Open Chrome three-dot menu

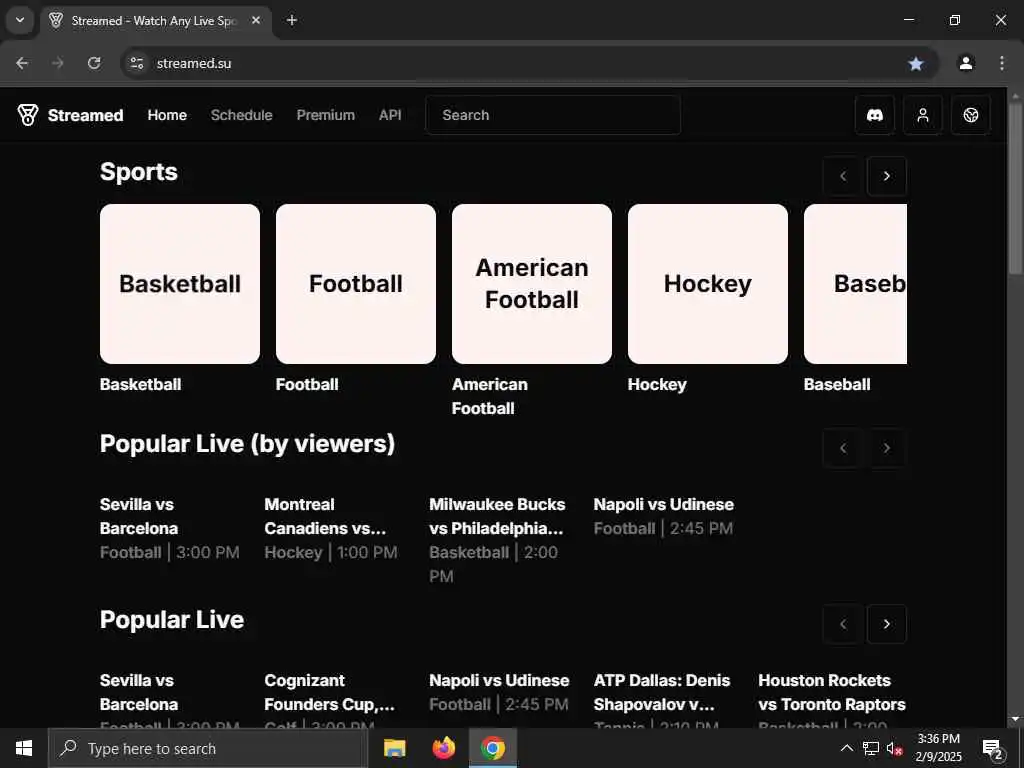1001,63
